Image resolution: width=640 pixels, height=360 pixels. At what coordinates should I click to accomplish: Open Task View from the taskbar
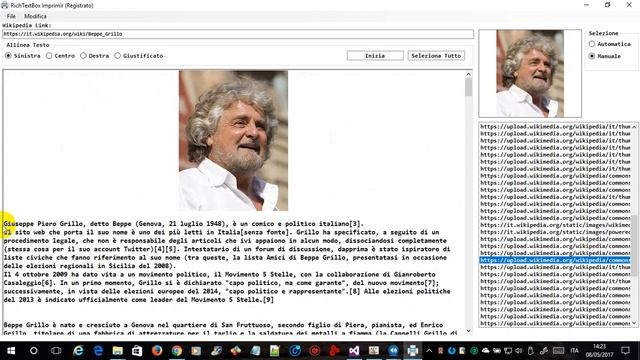(56, 351)
